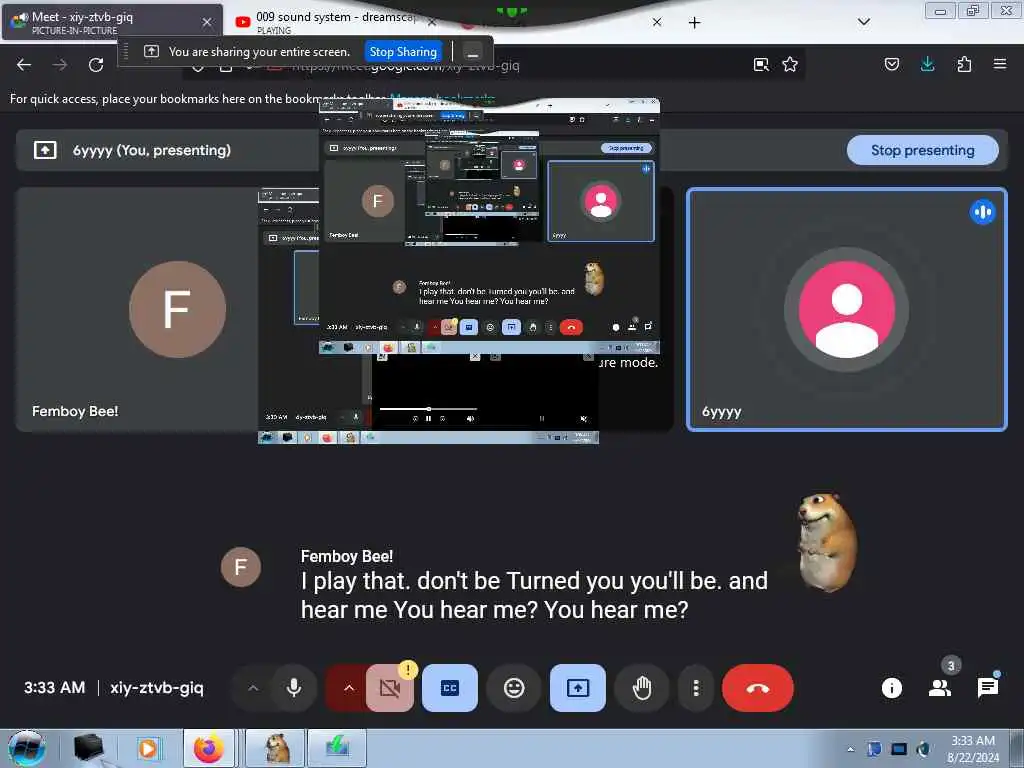This screenshot has width=1024, height=768.
Task: Open the emoji reactions button
Action: [x=514, y=688]
